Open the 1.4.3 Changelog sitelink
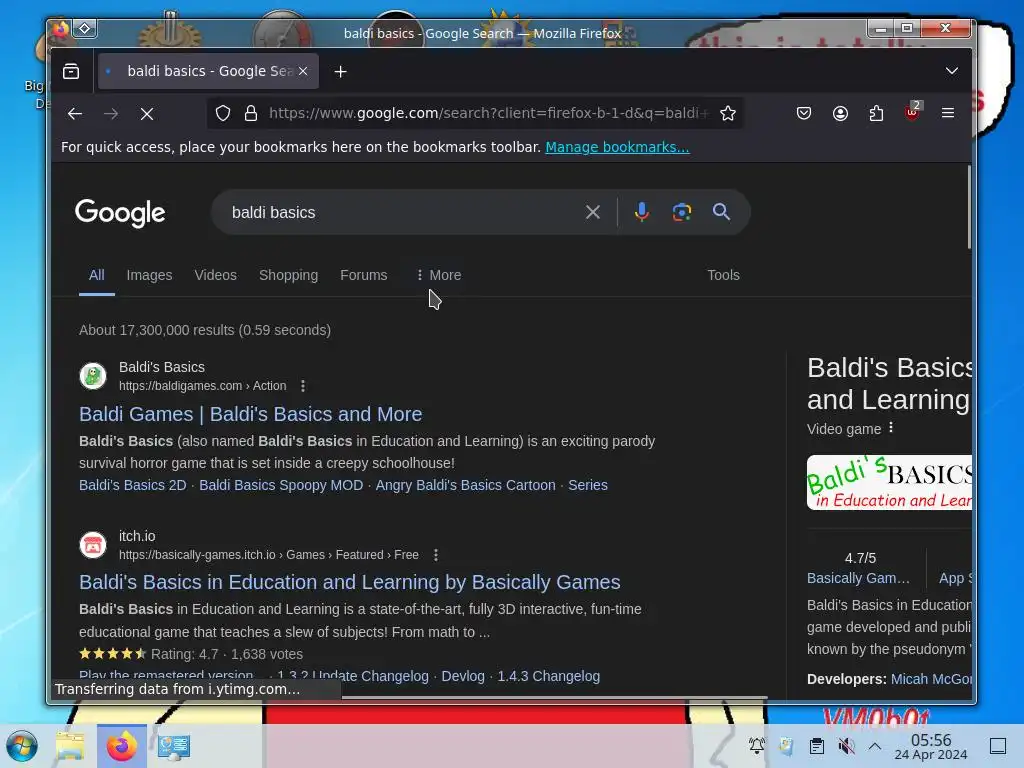 (549, 676)
